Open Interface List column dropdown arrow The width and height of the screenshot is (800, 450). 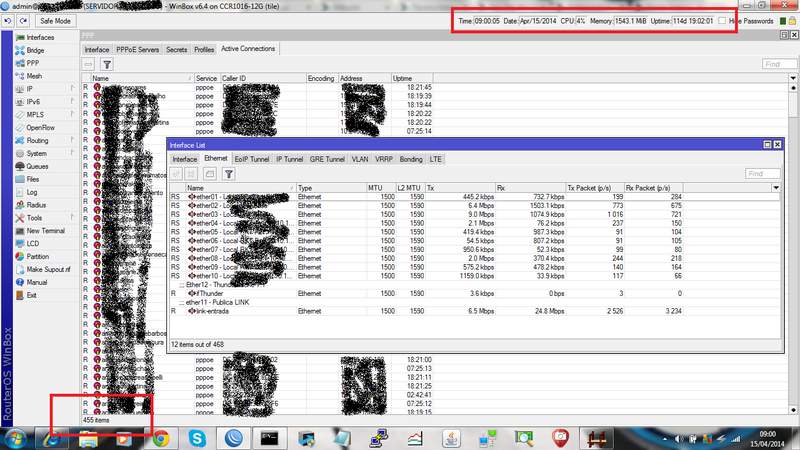point(776,188)
